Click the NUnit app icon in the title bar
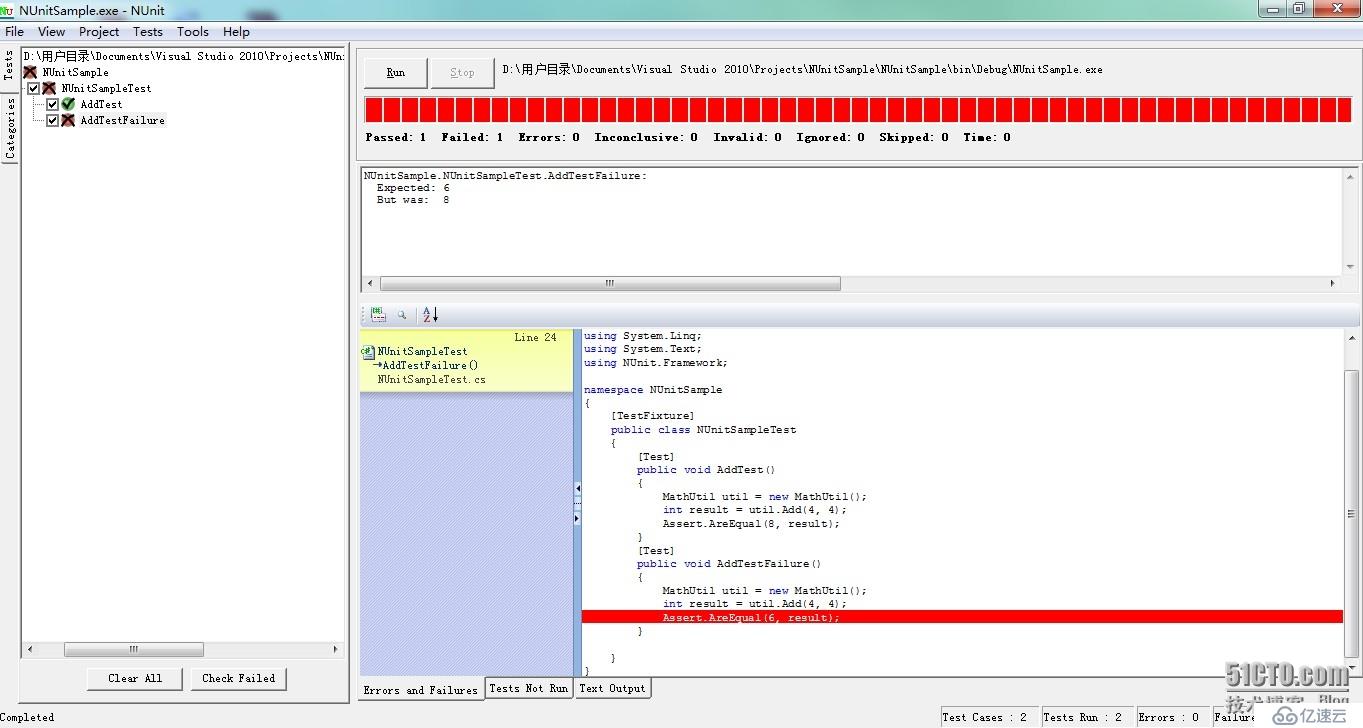The height and width of the screenshot is (728, 1363). click(7, 9)
